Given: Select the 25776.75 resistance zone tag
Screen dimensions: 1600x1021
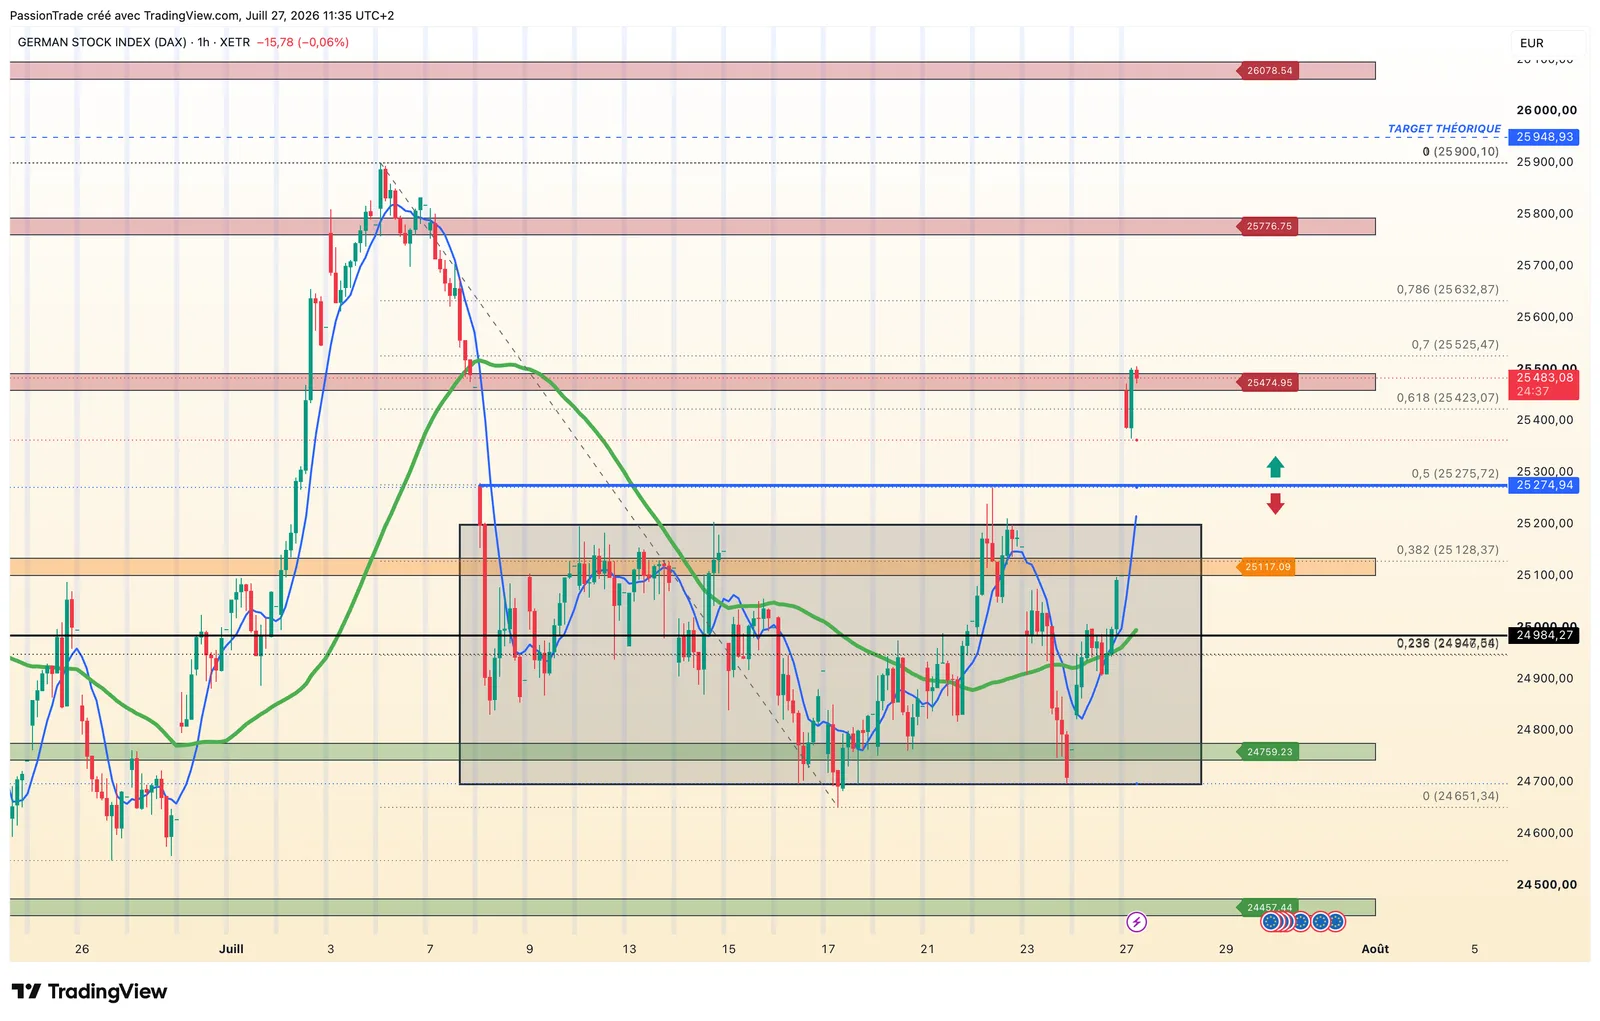Looking at the screenshot, I should tap(1269, 226).
